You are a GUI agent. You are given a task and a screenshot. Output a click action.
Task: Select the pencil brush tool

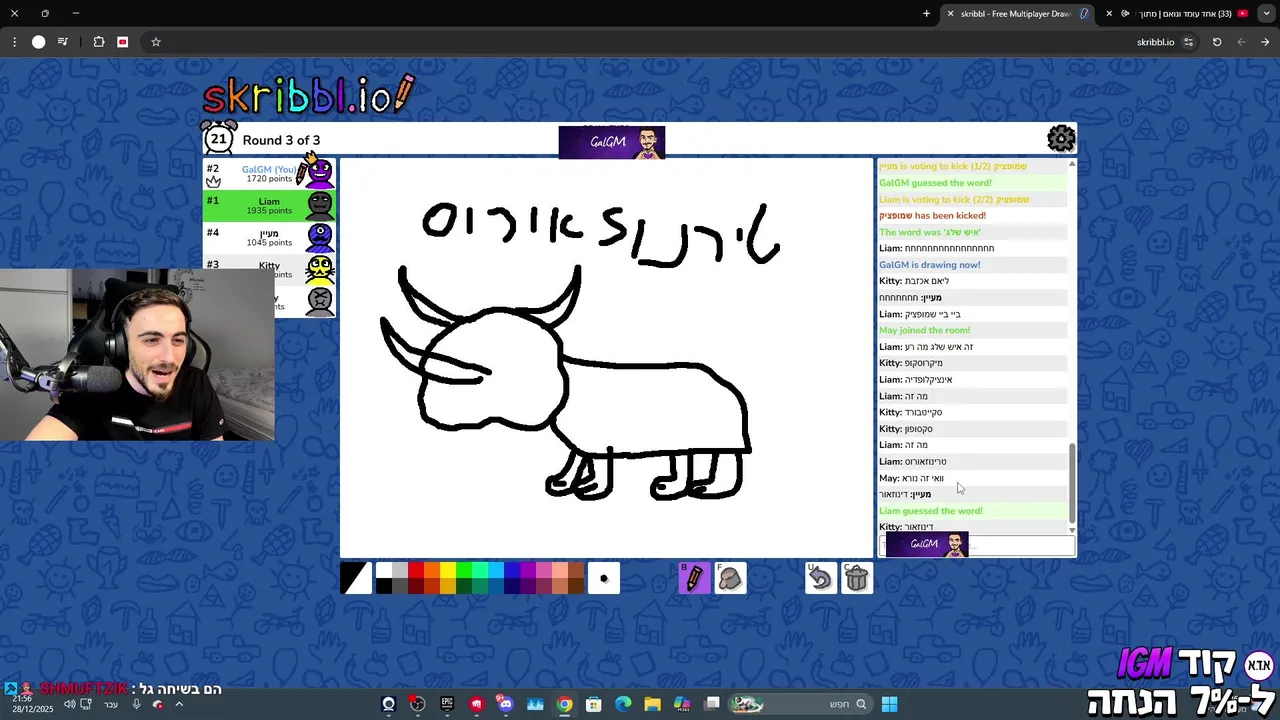pyautogui.click(x=694, y=578)
